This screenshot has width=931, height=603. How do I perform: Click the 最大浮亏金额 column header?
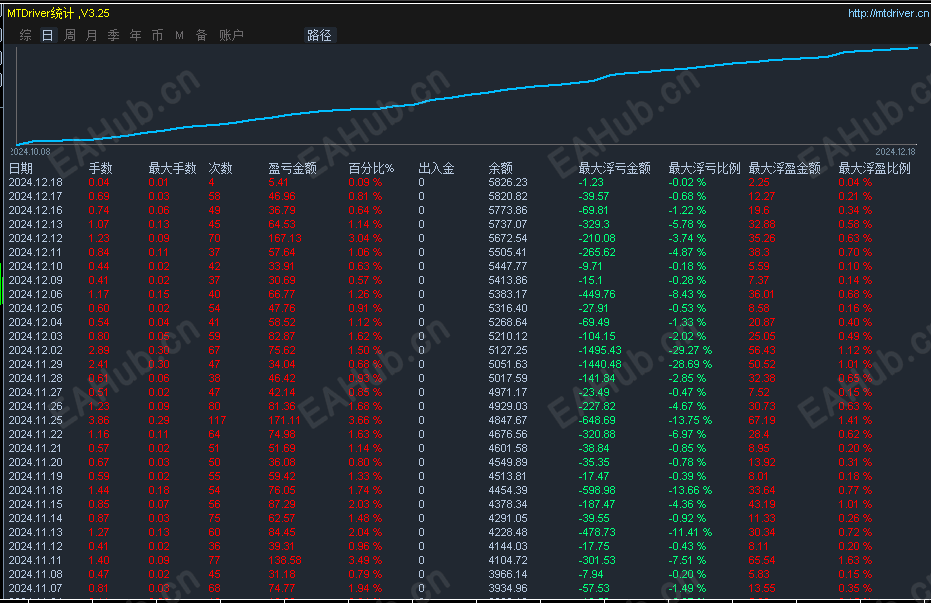tap(615, 169)
